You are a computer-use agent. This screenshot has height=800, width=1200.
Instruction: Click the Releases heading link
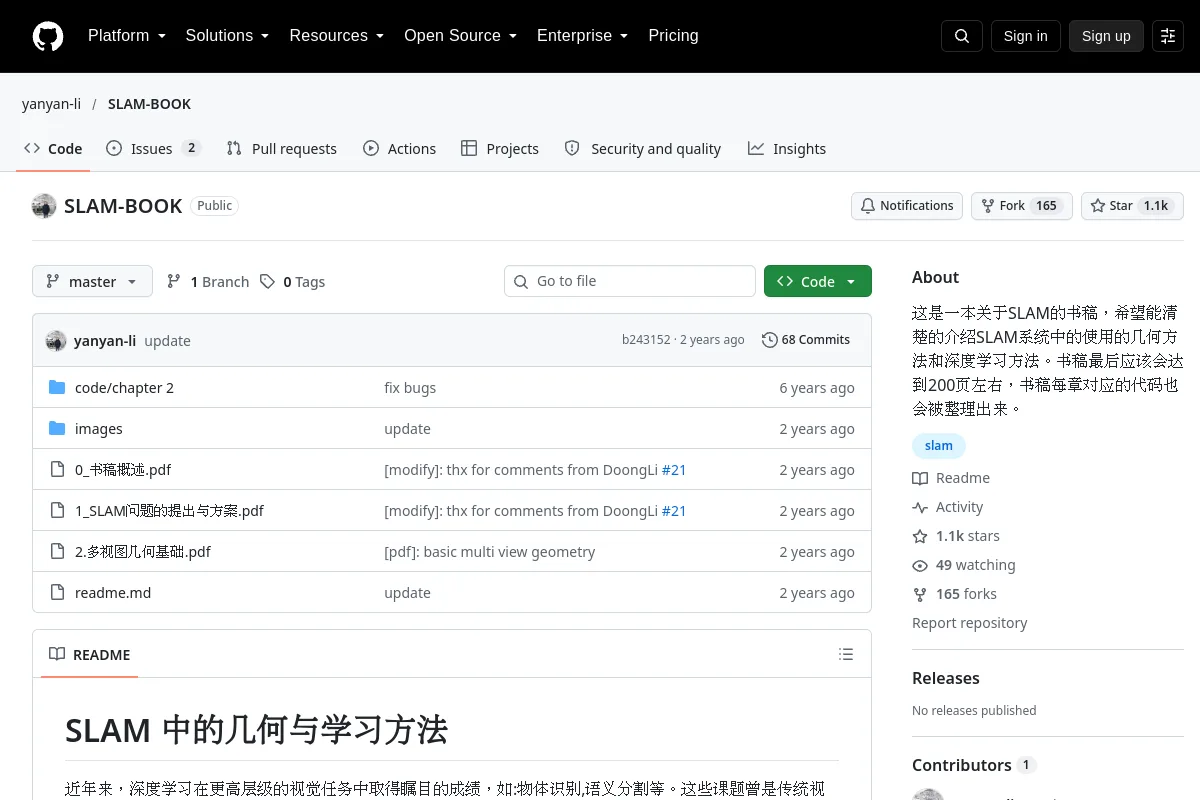click(946, 678)
